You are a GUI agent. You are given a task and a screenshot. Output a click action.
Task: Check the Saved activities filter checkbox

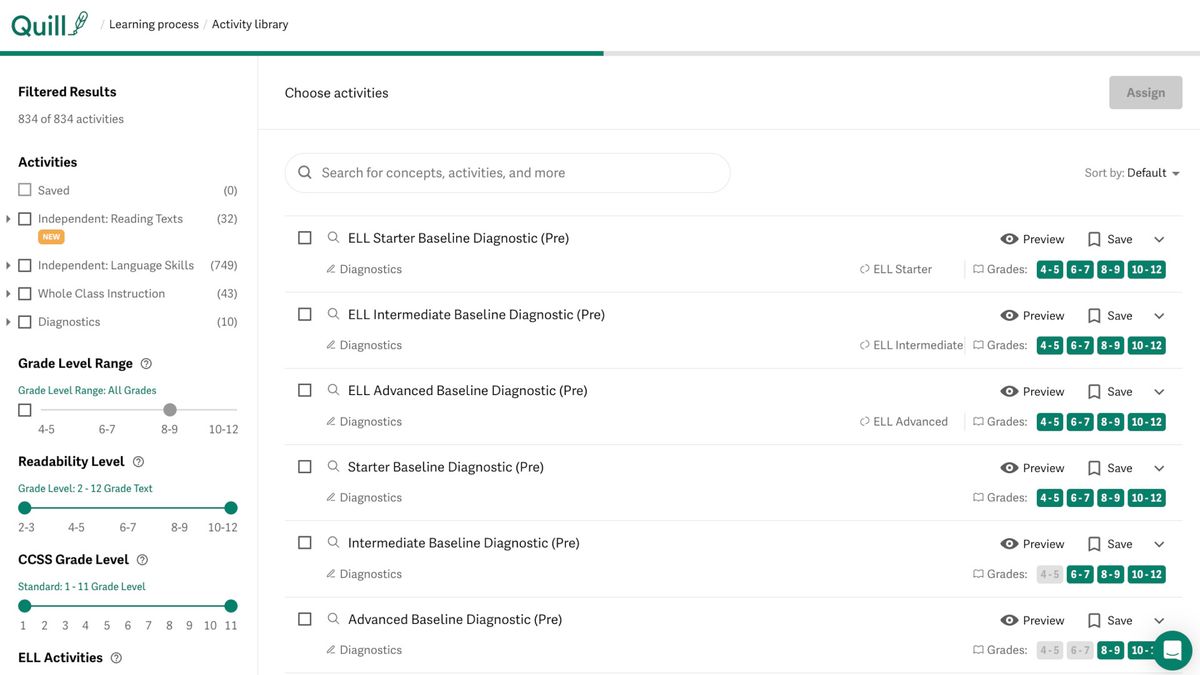[25, 190]
